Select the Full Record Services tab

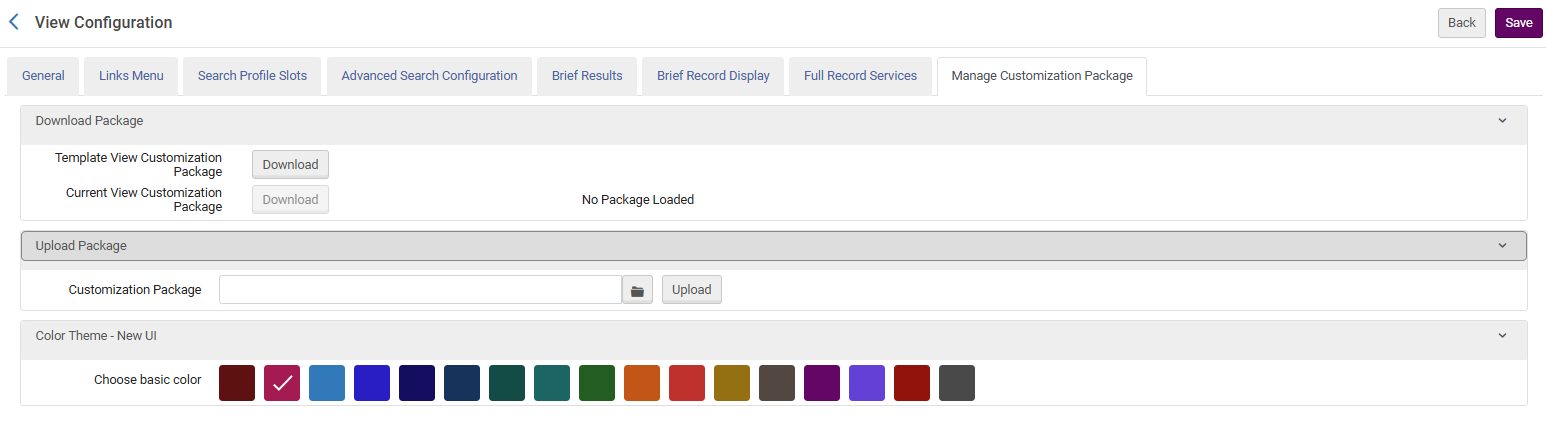tap(860, 76)
